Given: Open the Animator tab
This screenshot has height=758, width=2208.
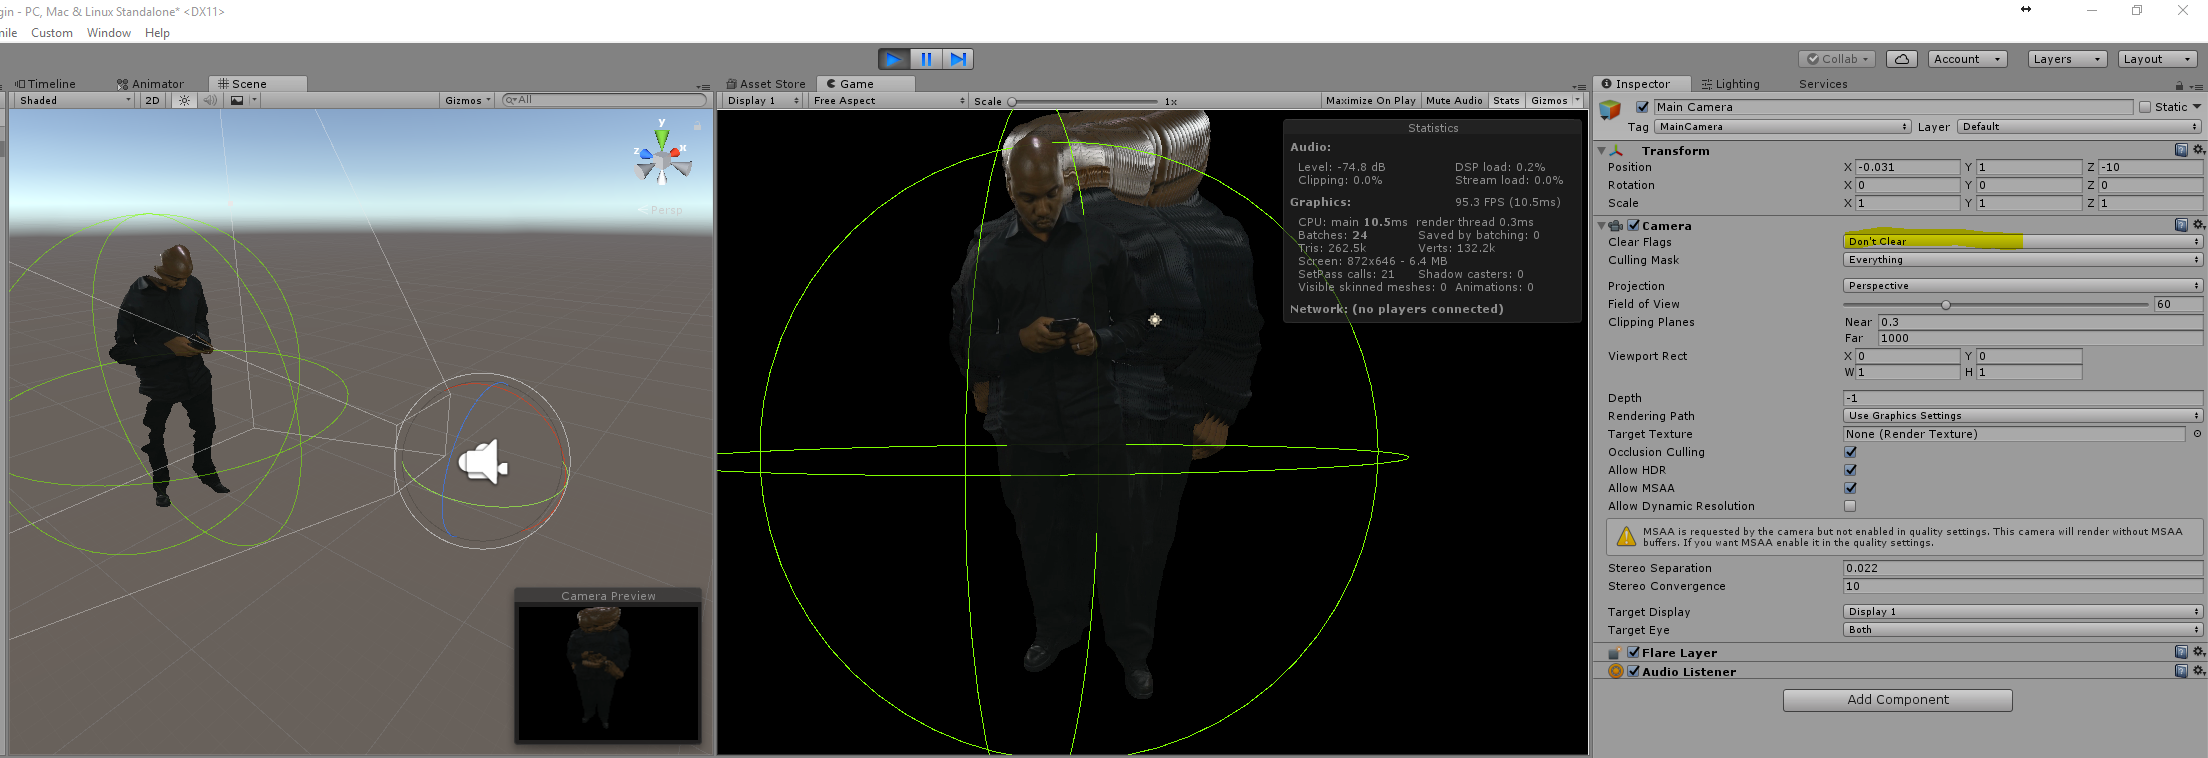Looking at the screenshot, I should coord(151,84).
